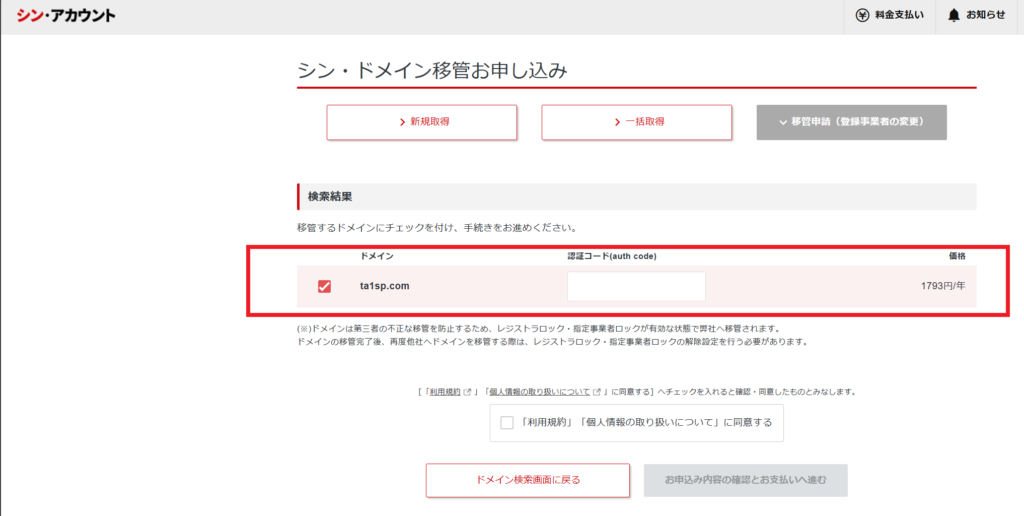The height and width of the screenshot is (516, 1024).
Task: Open the 新規取得 tab
Action: coord(421,122)
